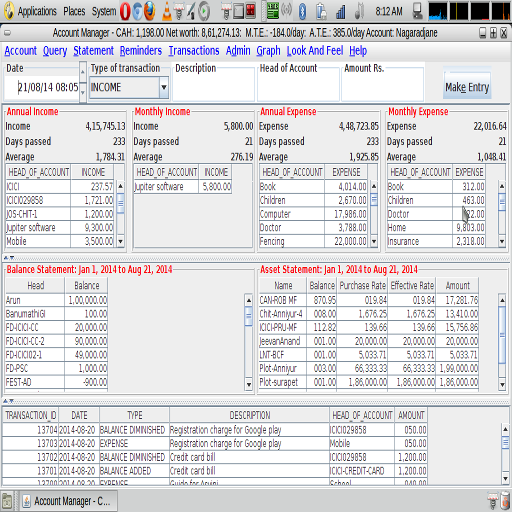This screenshot has height=512, width=512.
Task: Open the Trash icon in the bottom panel
Action: tap(506, 501)
